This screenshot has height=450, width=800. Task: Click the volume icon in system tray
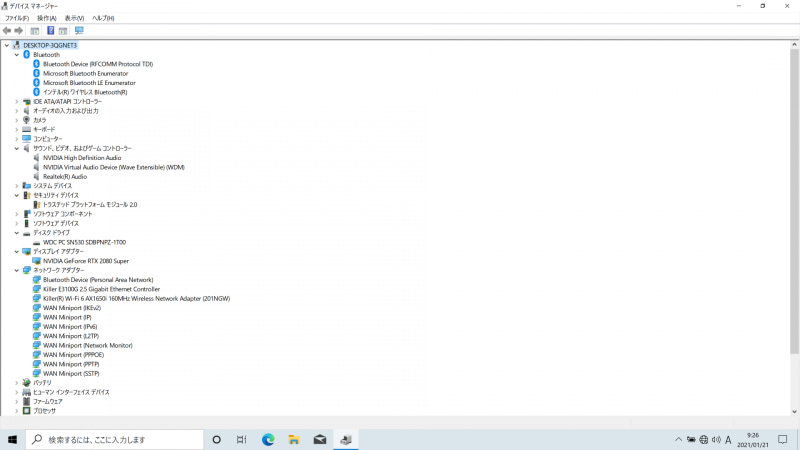[x=716, y=439]
